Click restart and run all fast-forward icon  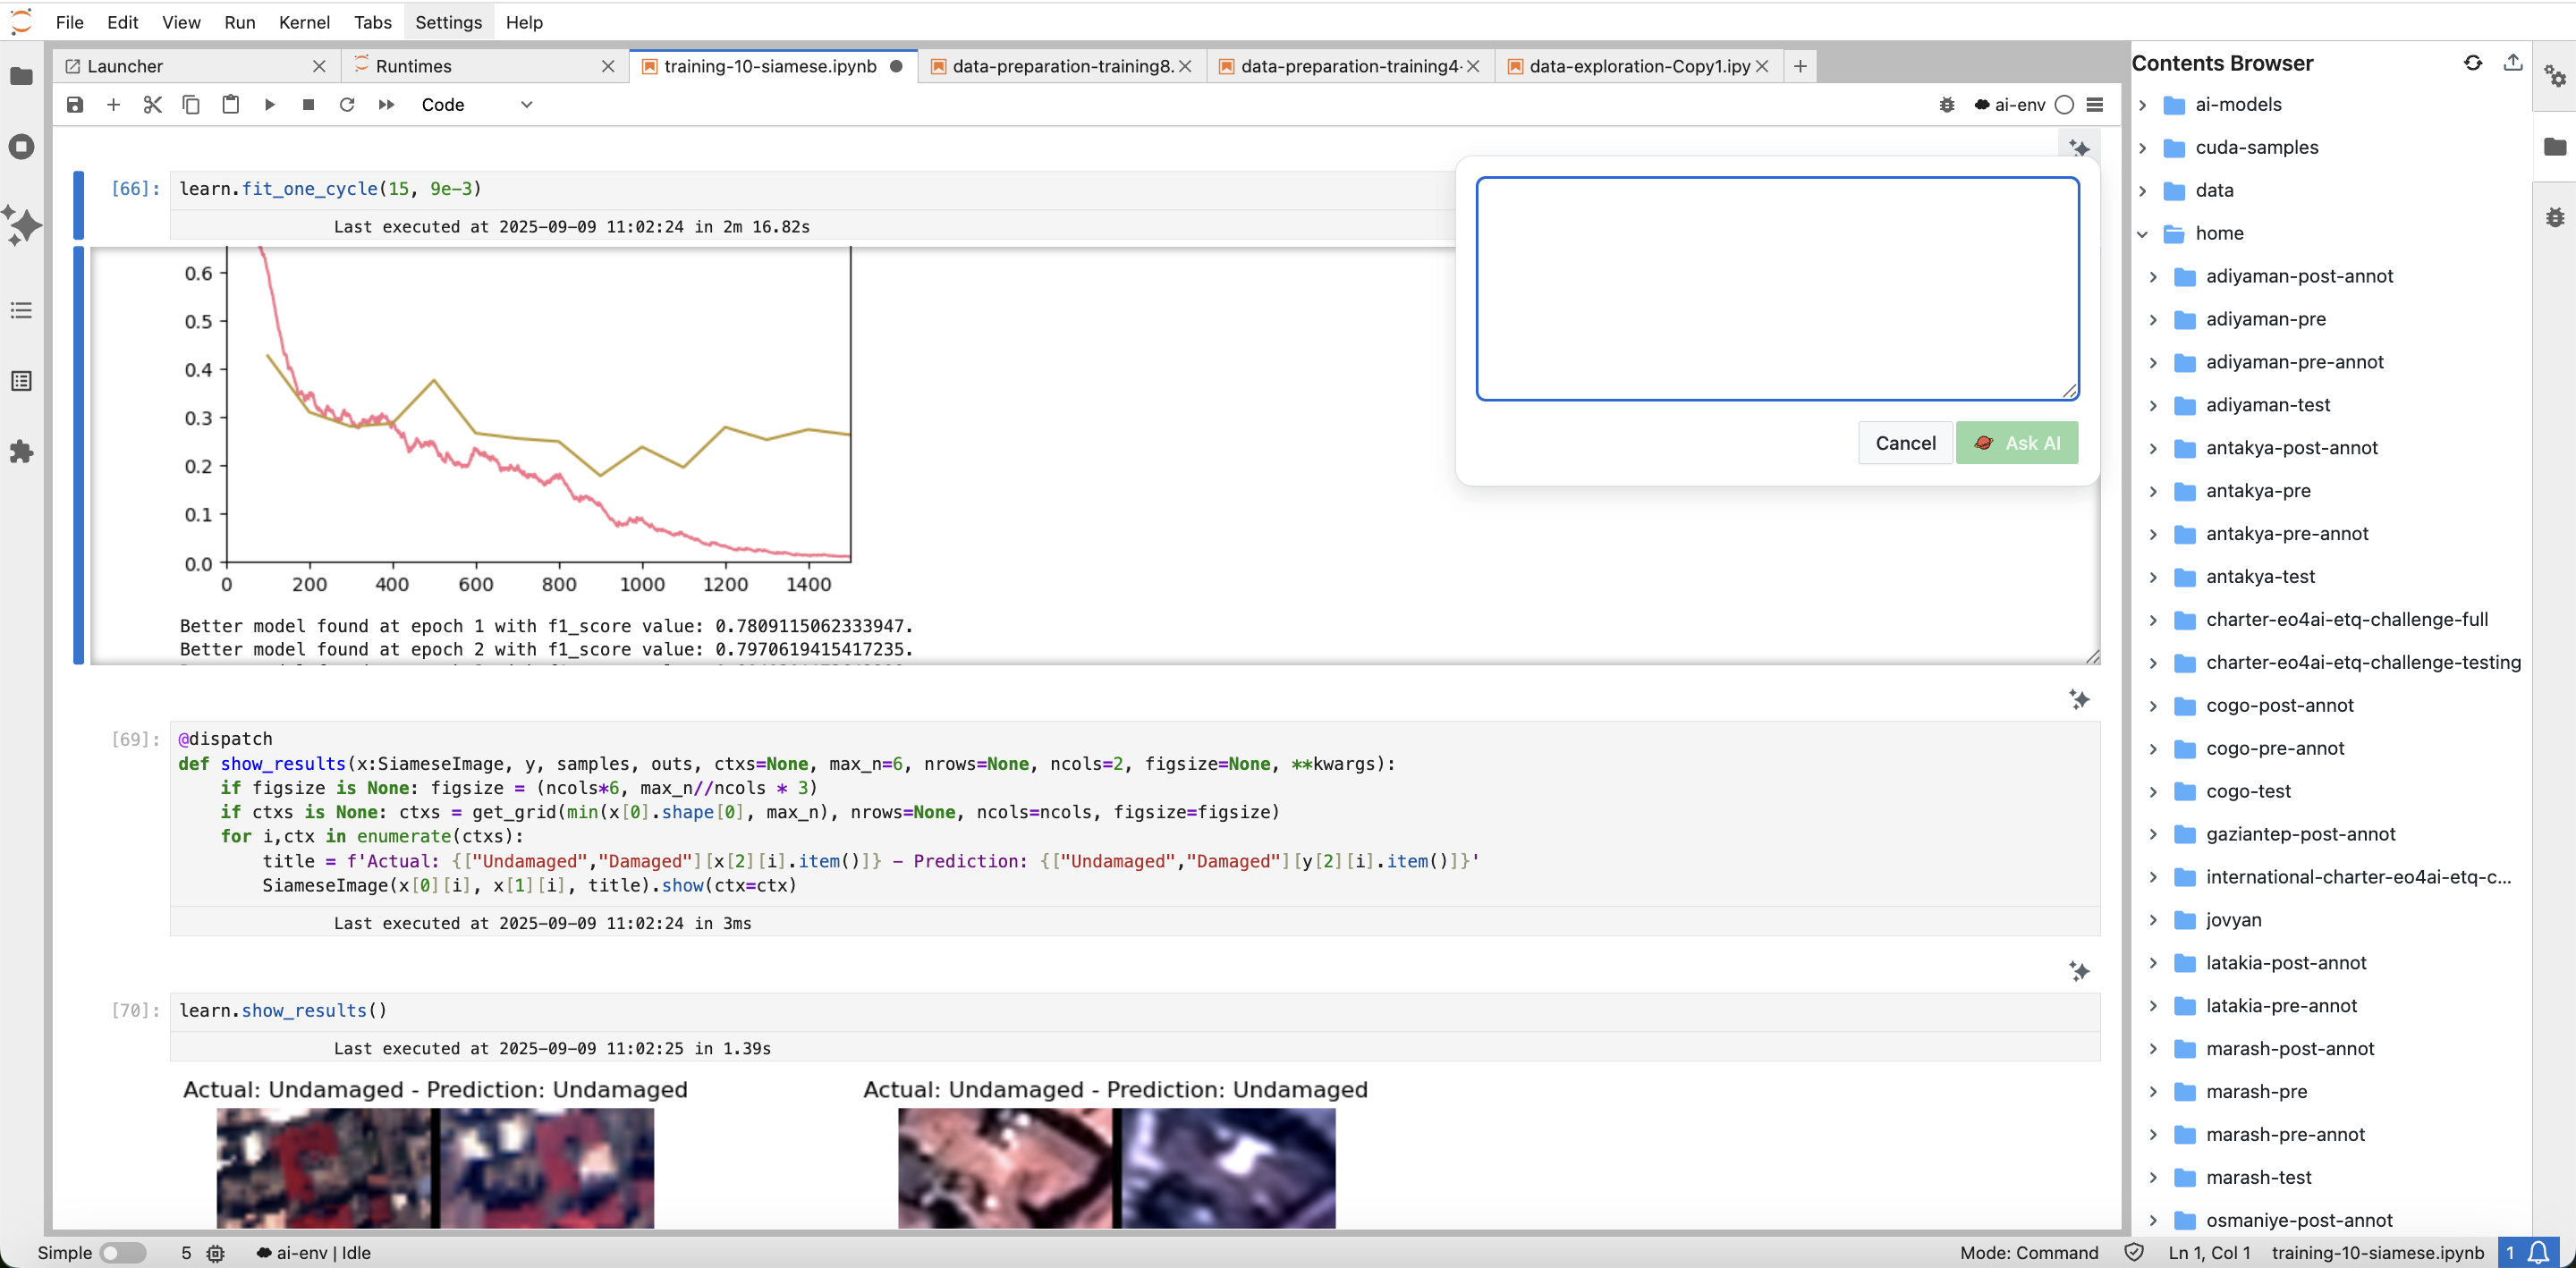387,105
